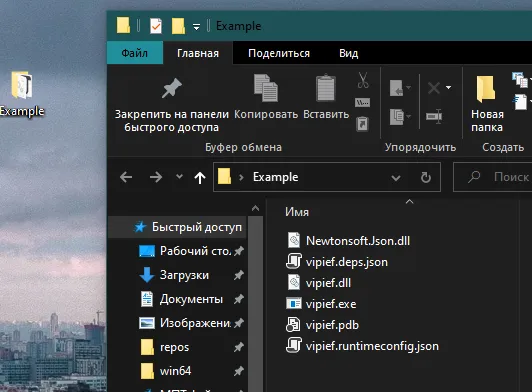Open Документы in navigation pane

[x=192, y=299]
